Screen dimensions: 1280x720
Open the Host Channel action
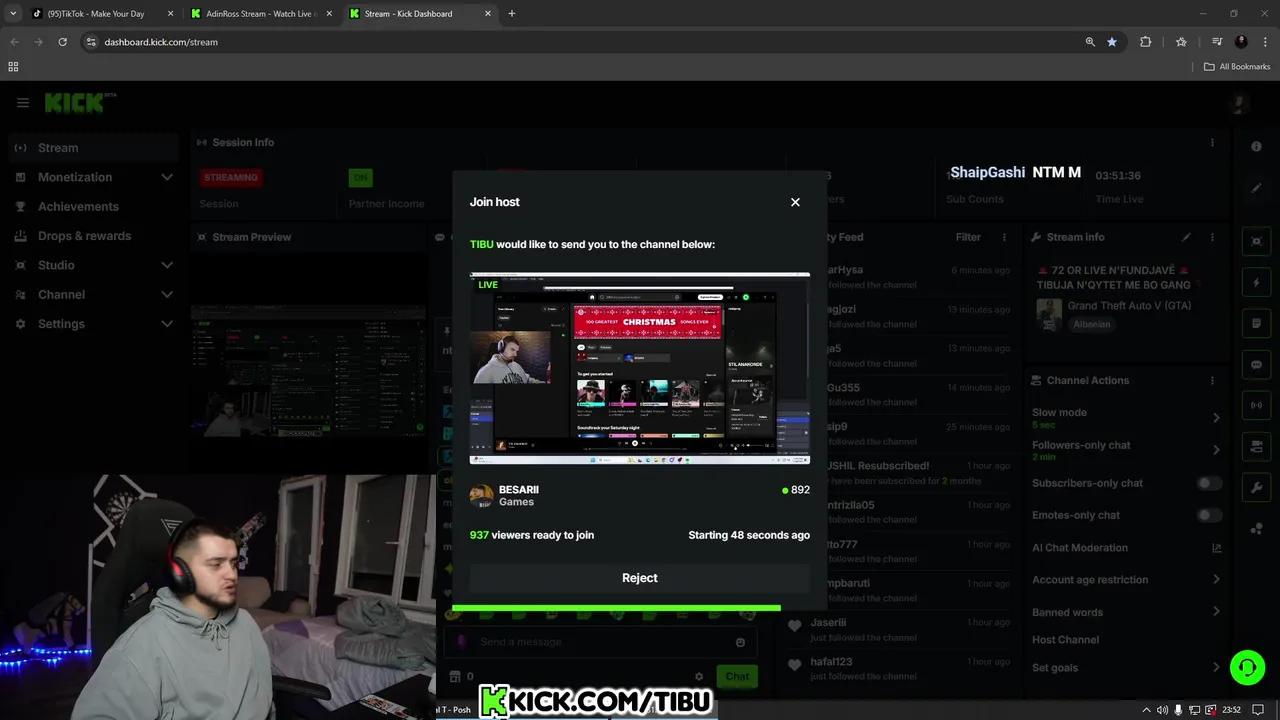click(x=1064, y=639)
